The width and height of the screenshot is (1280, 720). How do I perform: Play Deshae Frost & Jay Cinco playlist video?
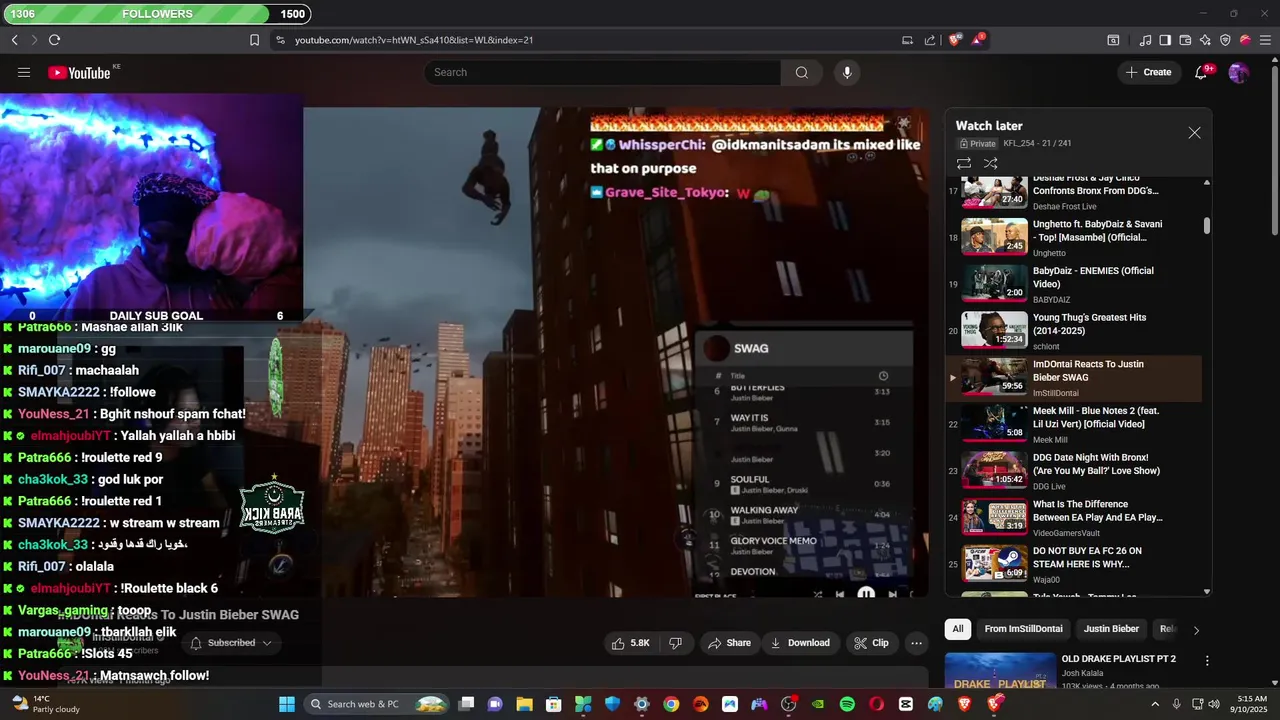(1075, 190)
